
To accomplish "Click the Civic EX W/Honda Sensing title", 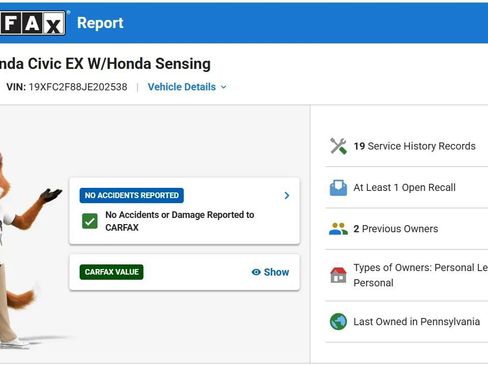I will point(105,64).
